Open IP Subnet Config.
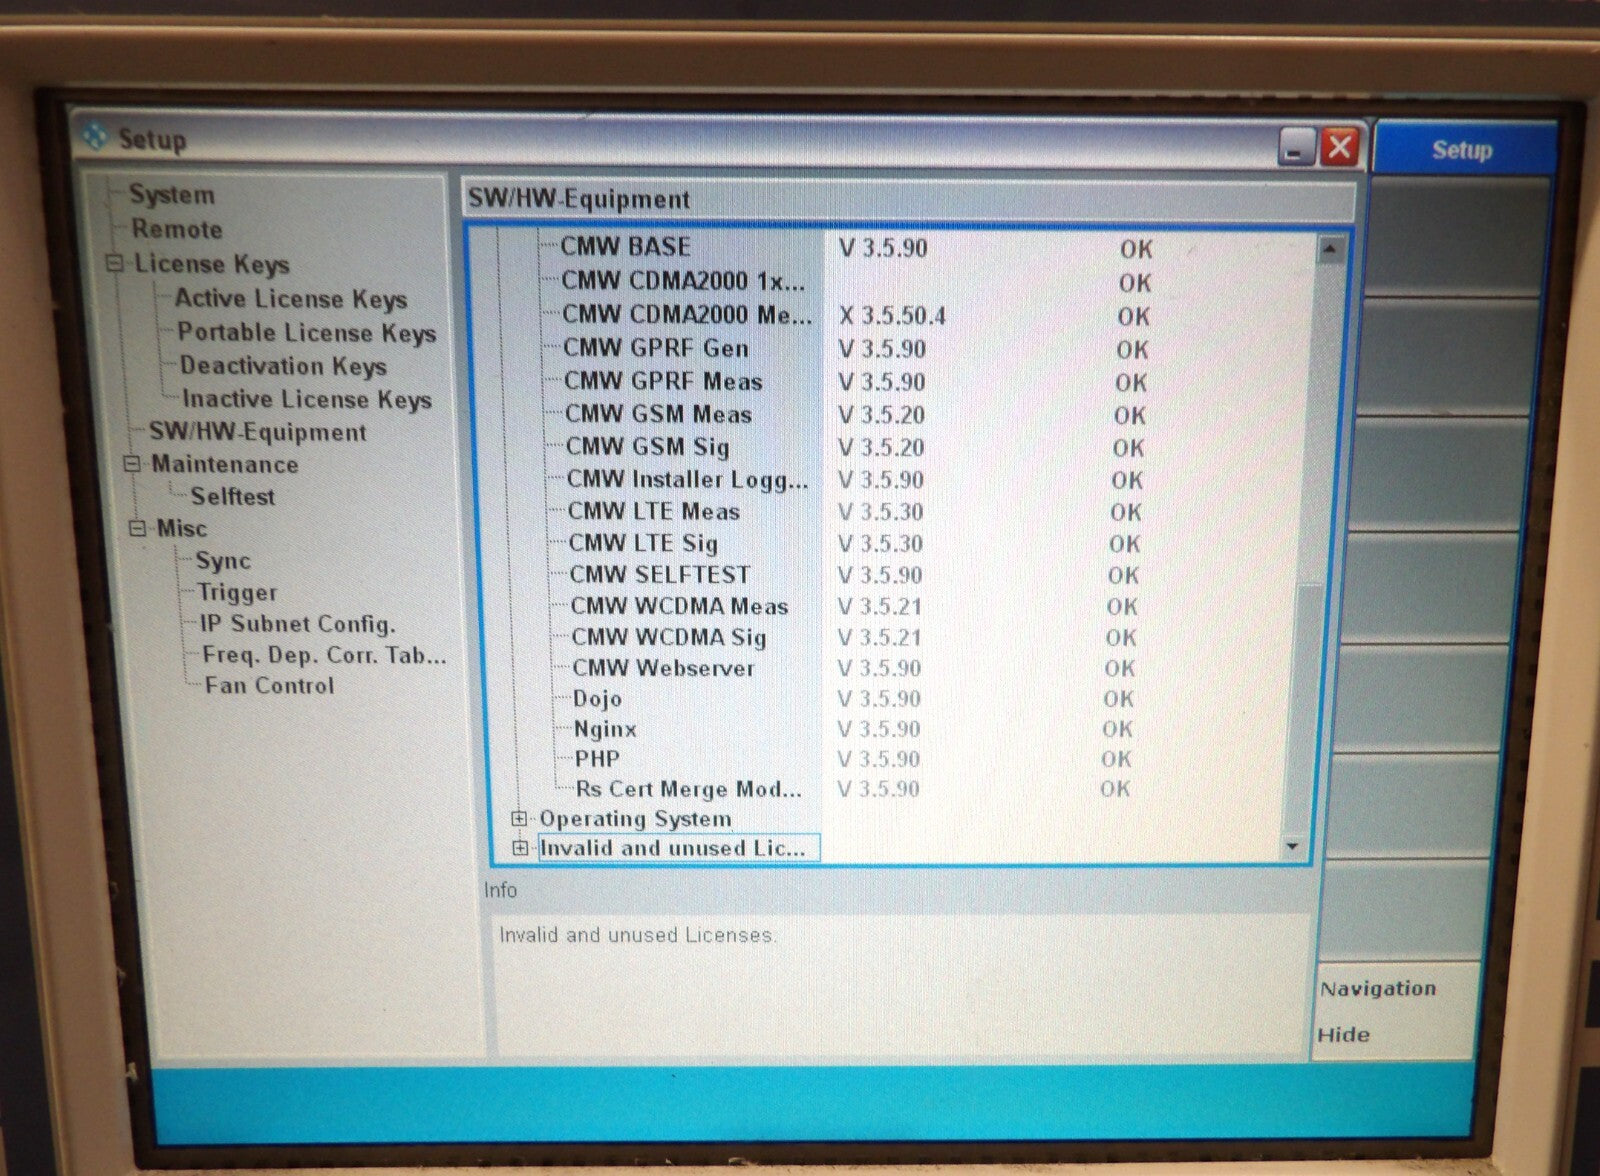Viewport: 1600px width, 1176px height. coord(298,624)
